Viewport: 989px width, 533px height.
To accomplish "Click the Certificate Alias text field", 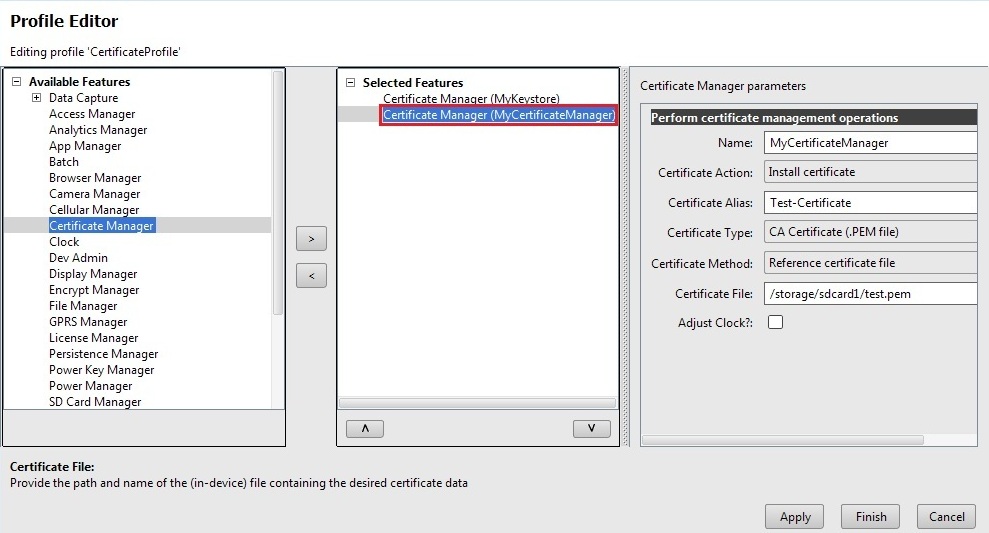I will [x=870, y=203].
